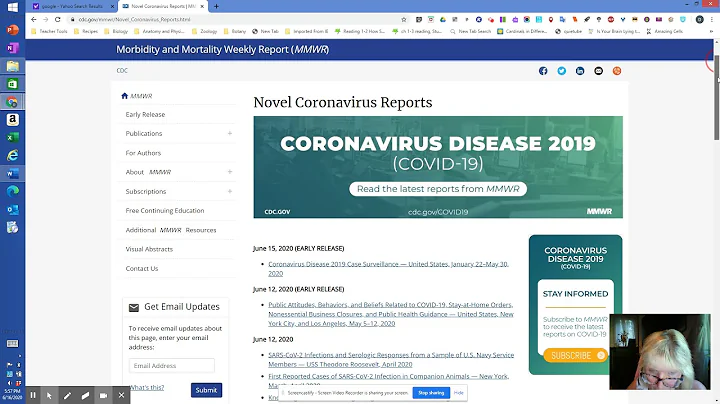Viewport: 720px width, 404px height.
Task: Switch to the Yahoo Search Results tab
Action: point(73,6)
